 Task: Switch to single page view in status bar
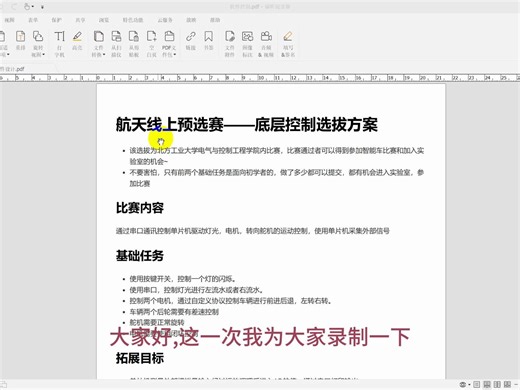tap(476, 384)
